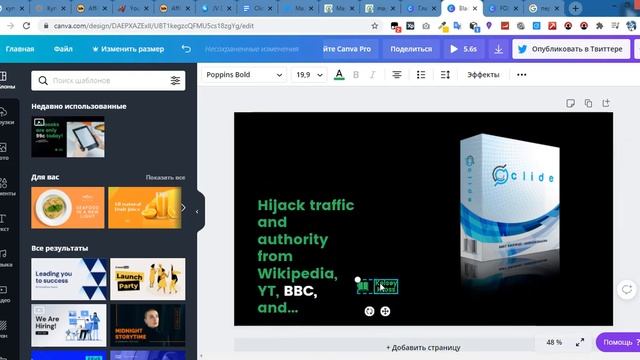This screenshot has width=640, height=360.
Task: Choose the We Are Hiring template
Action: point(69,325)
